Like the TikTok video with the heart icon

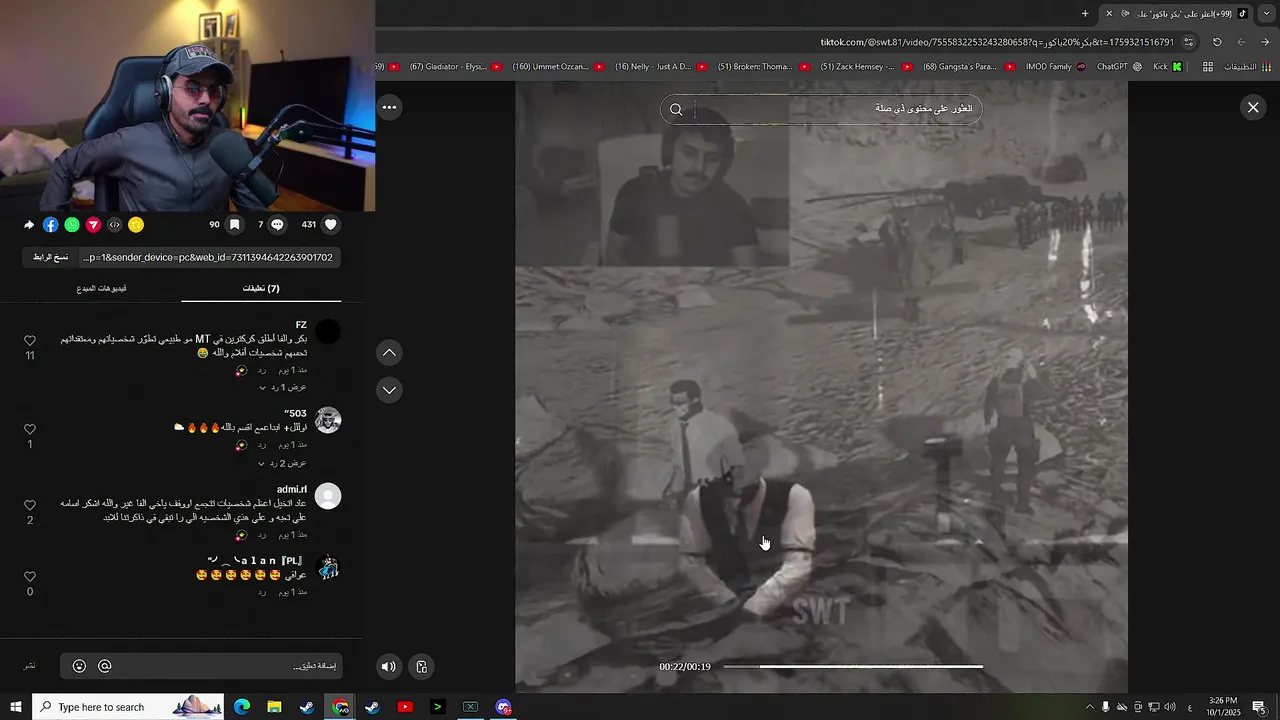[x=331, y=225]
